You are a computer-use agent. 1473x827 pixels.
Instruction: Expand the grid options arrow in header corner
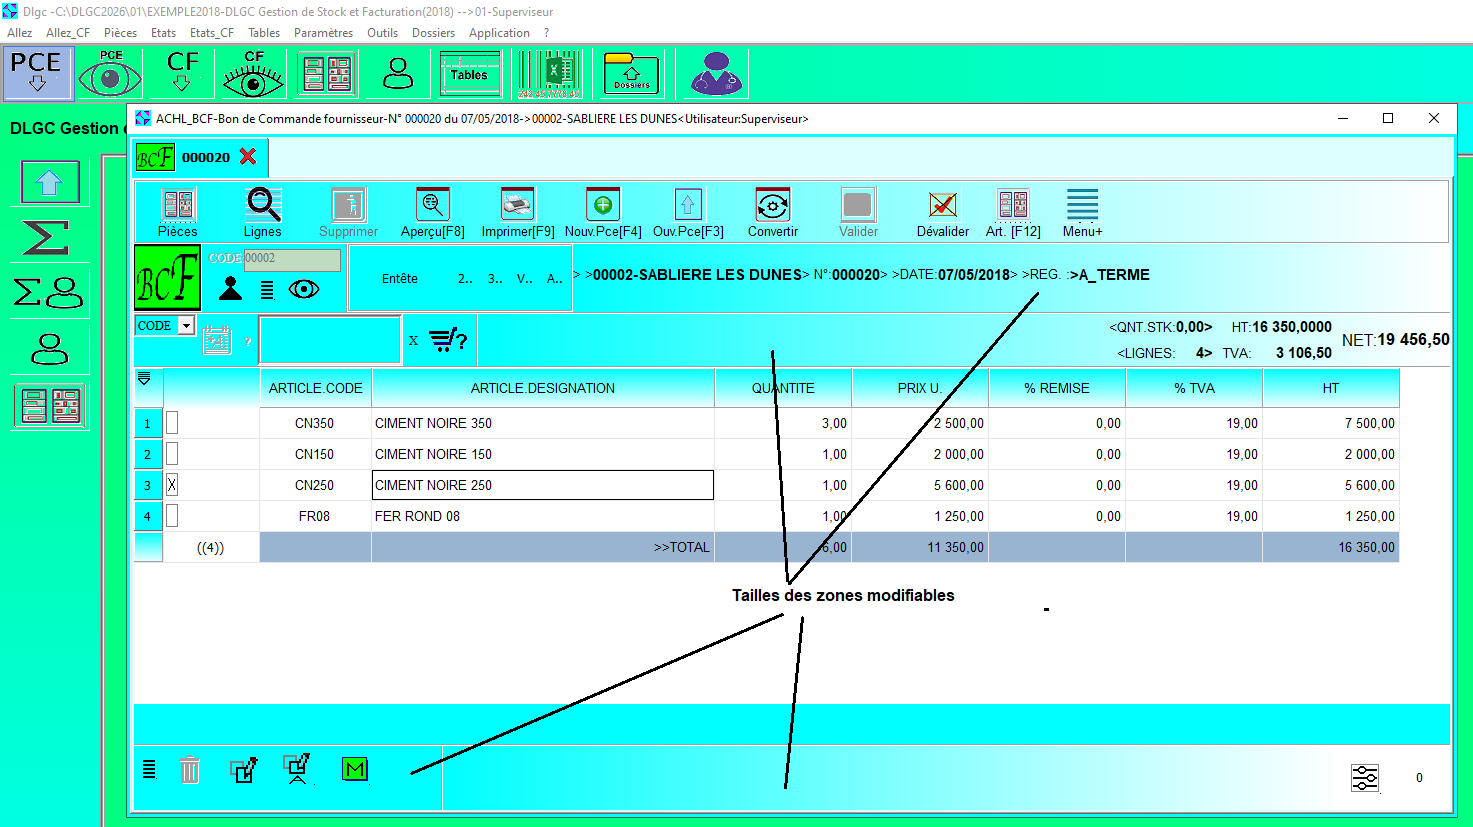[144, 379]
